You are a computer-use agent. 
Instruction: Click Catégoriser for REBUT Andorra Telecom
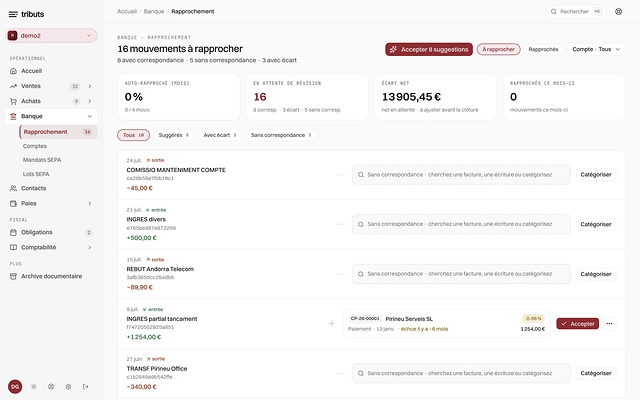(596, 274)
